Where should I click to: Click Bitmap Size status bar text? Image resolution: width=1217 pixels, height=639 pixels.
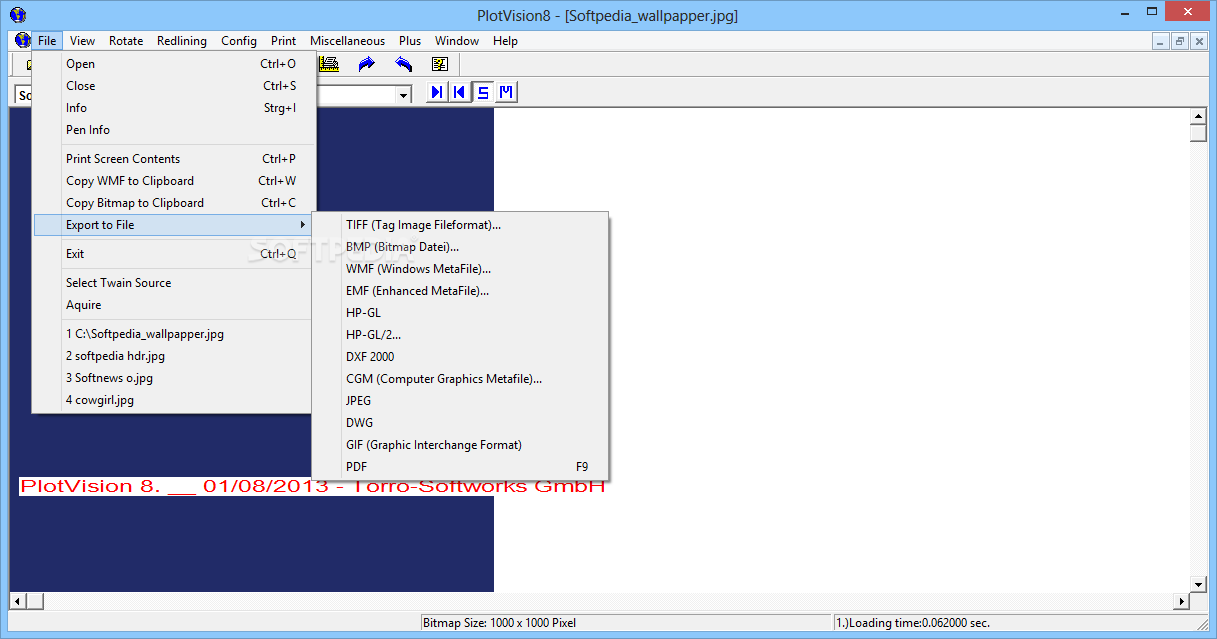click(x=499, y=623)
